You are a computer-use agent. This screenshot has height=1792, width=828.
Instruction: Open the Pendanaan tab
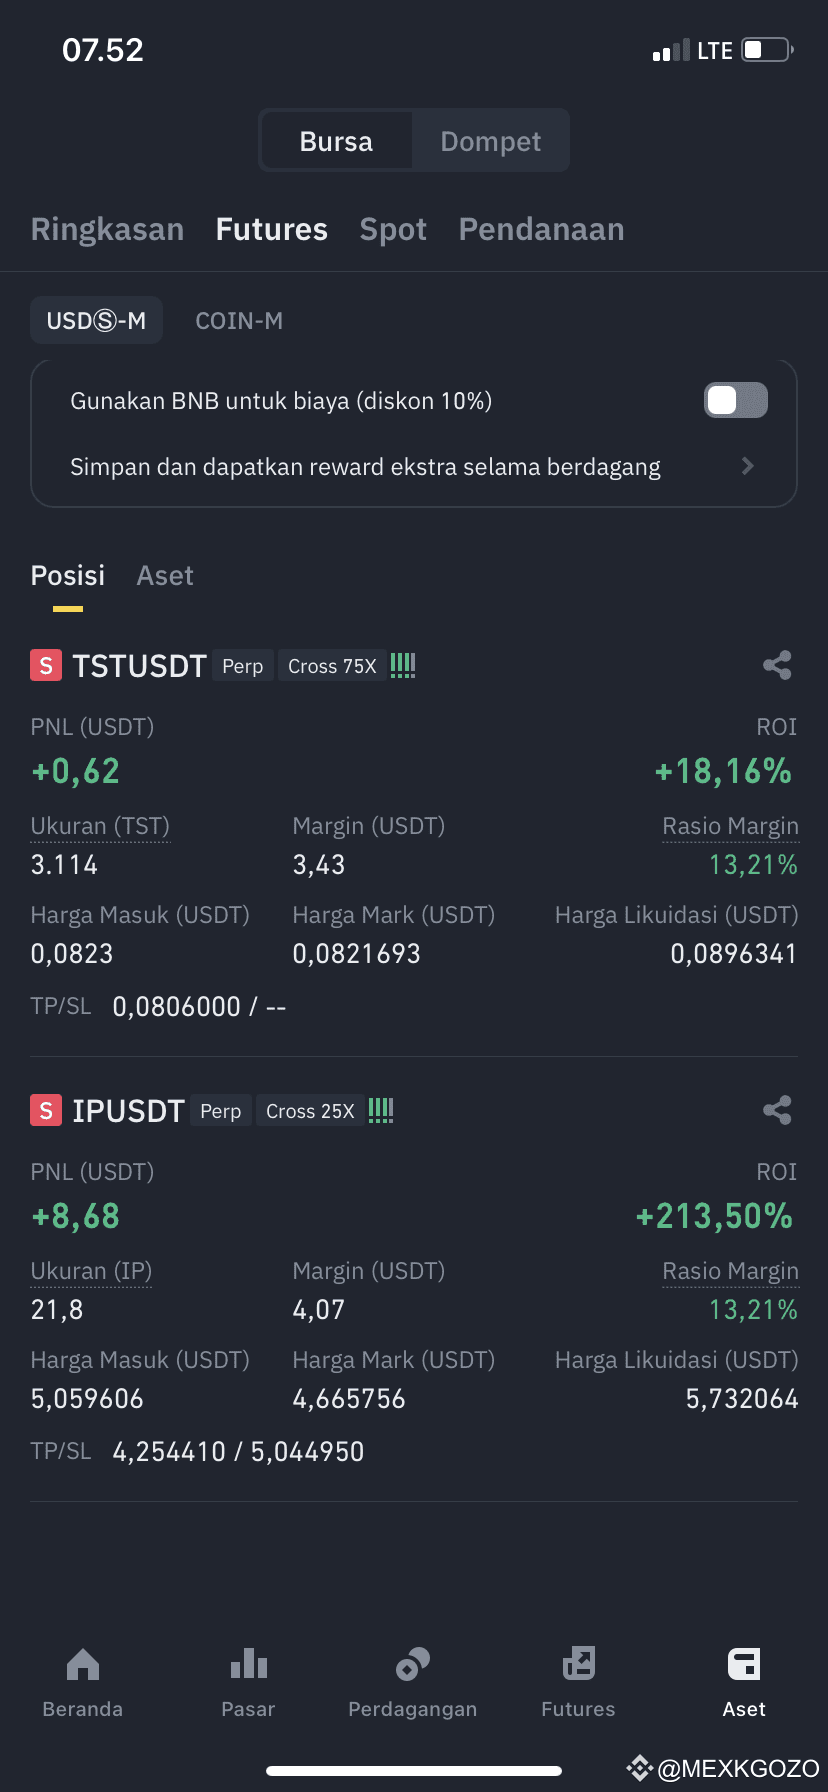pos(541,230)
